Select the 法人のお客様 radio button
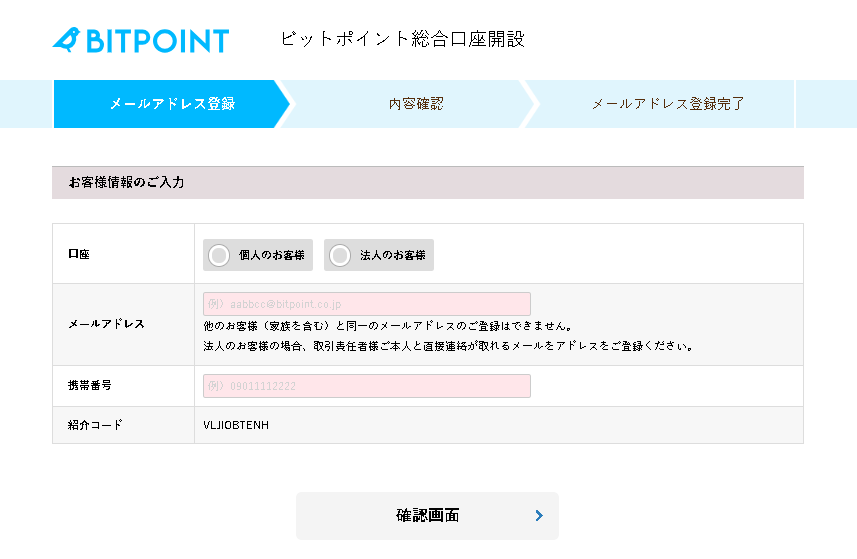The height and width of the screenshot is (559, 857). (340, 255)
